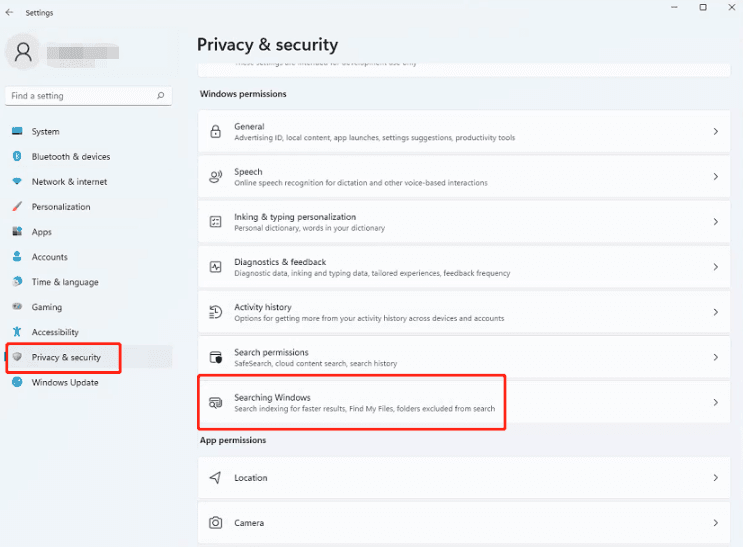Click the Accounts person icon in sidebar
743x547 pixels.
(17, 256)
